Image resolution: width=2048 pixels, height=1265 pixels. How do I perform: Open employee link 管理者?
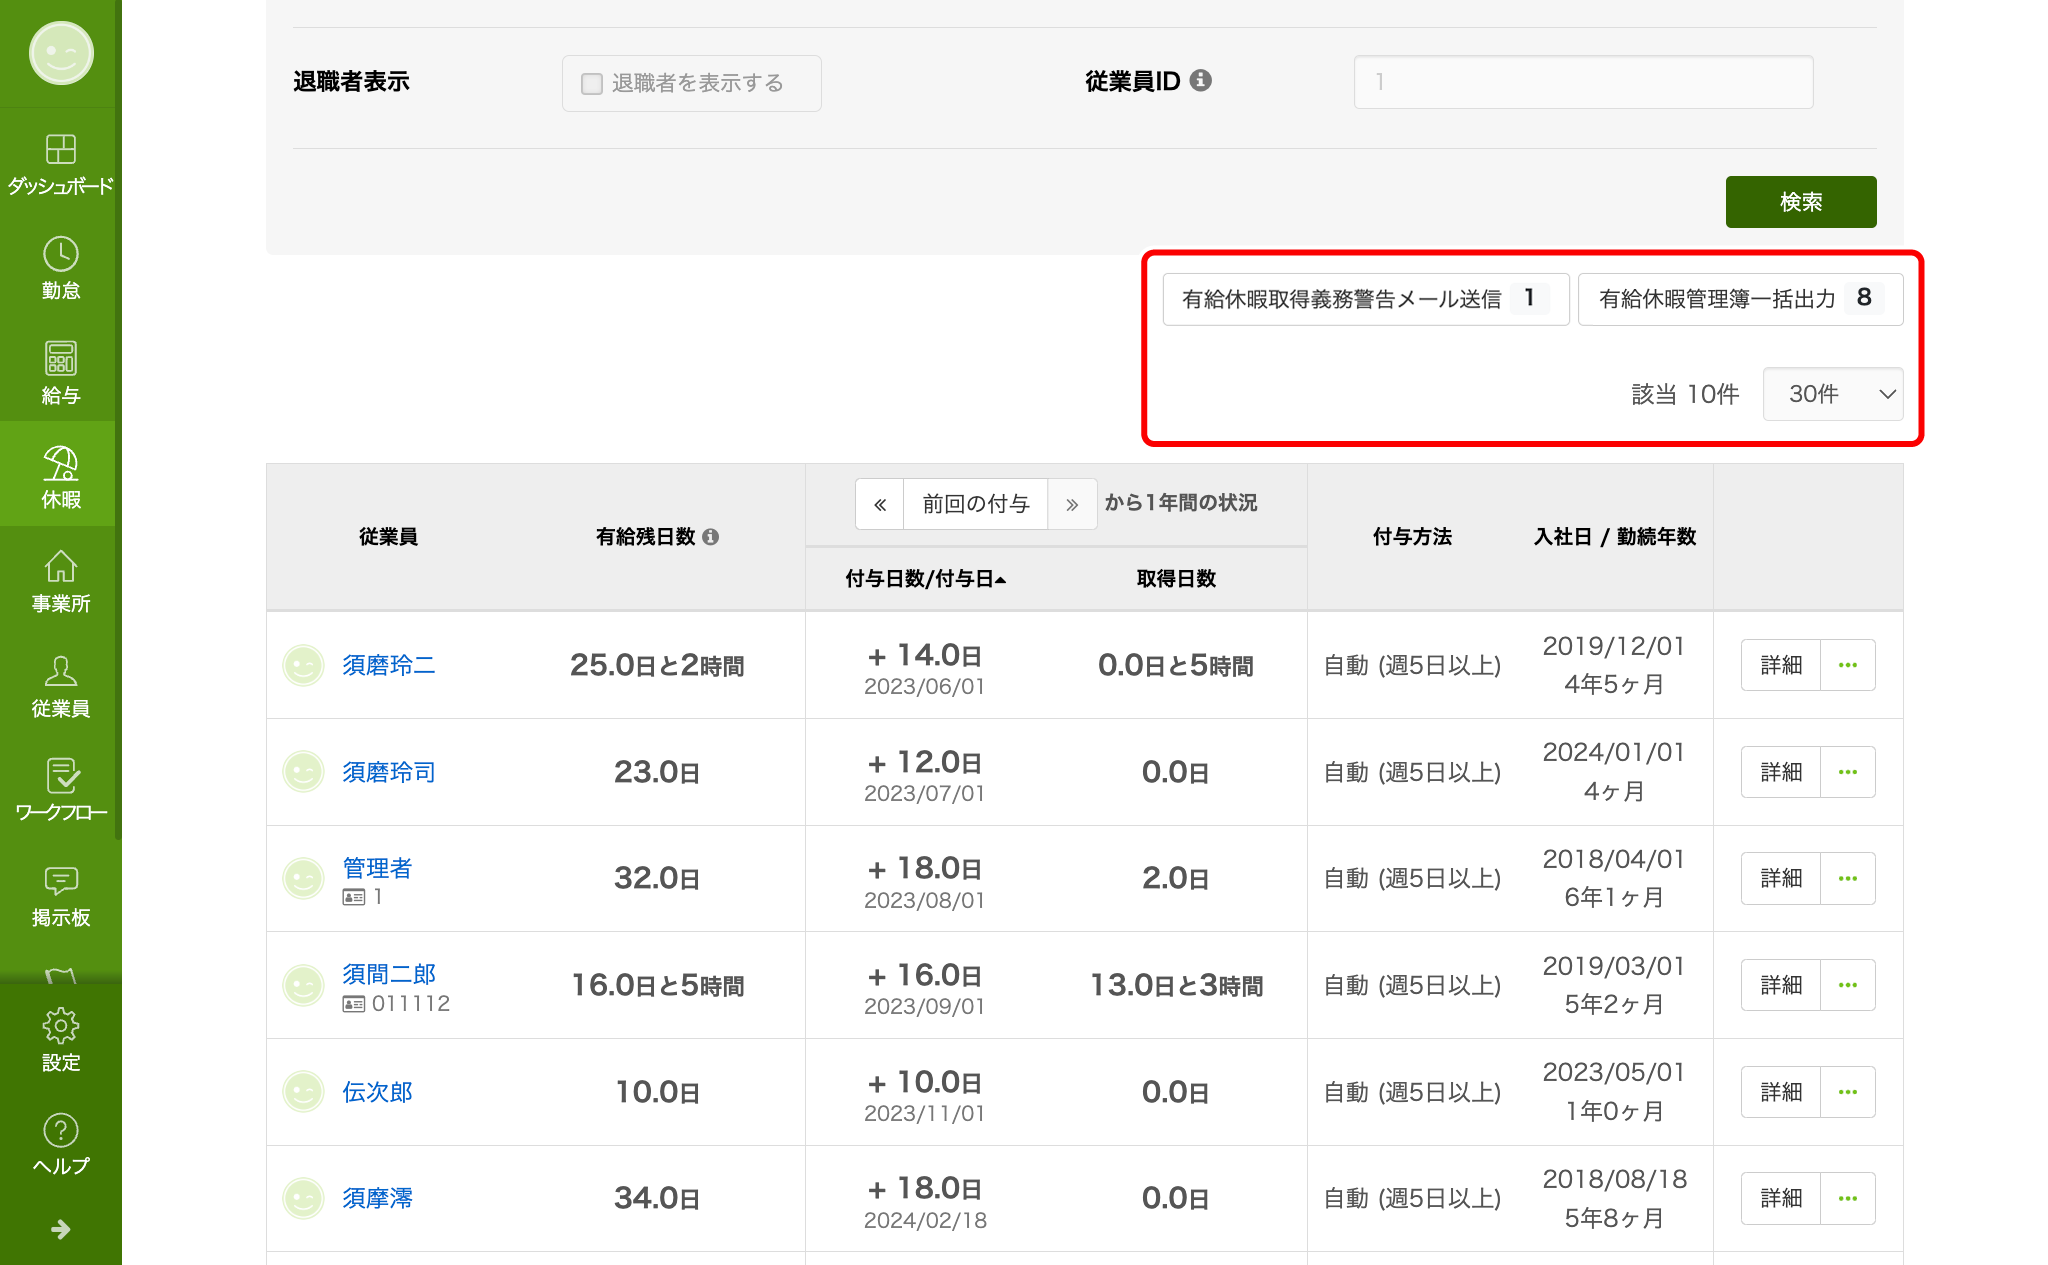click(377, 868)
